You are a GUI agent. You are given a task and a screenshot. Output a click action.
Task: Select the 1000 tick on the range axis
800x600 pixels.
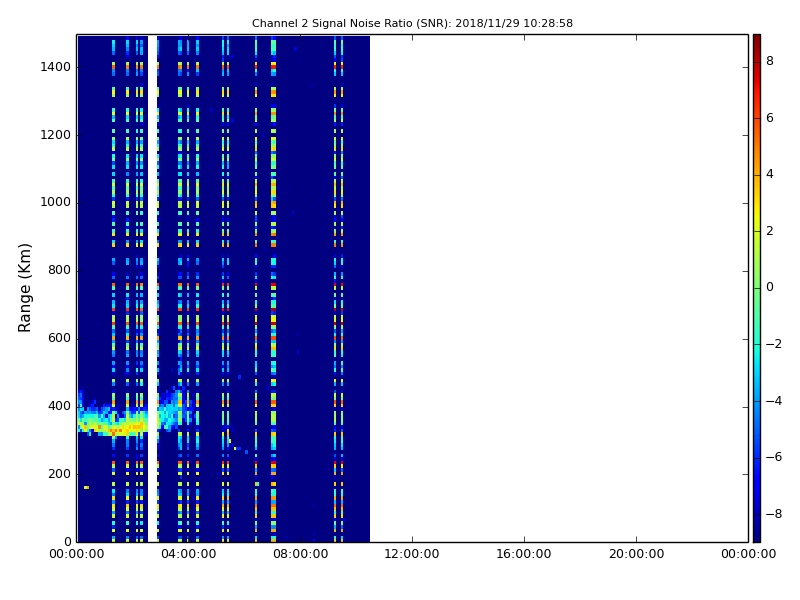[x=55, y=202]
